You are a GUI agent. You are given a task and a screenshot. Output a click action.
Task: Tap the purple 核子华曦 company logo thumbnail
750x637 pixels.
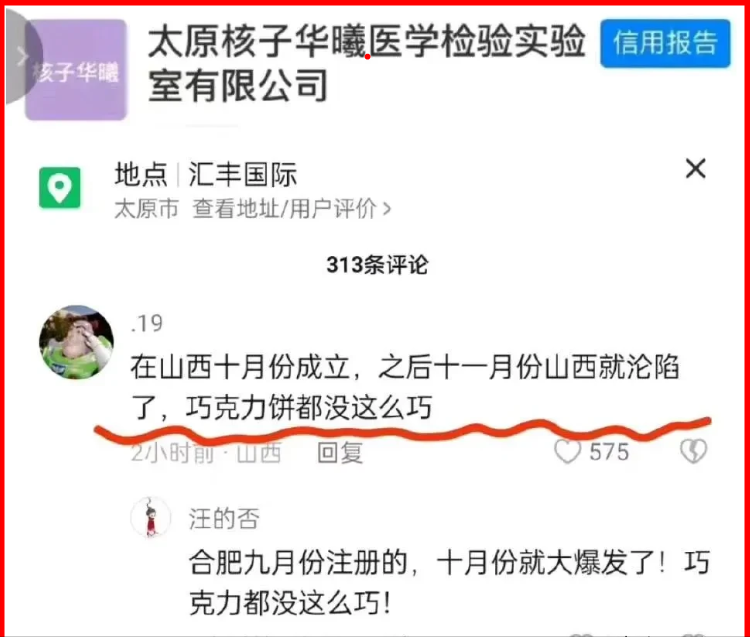click(x=76, y=70)
